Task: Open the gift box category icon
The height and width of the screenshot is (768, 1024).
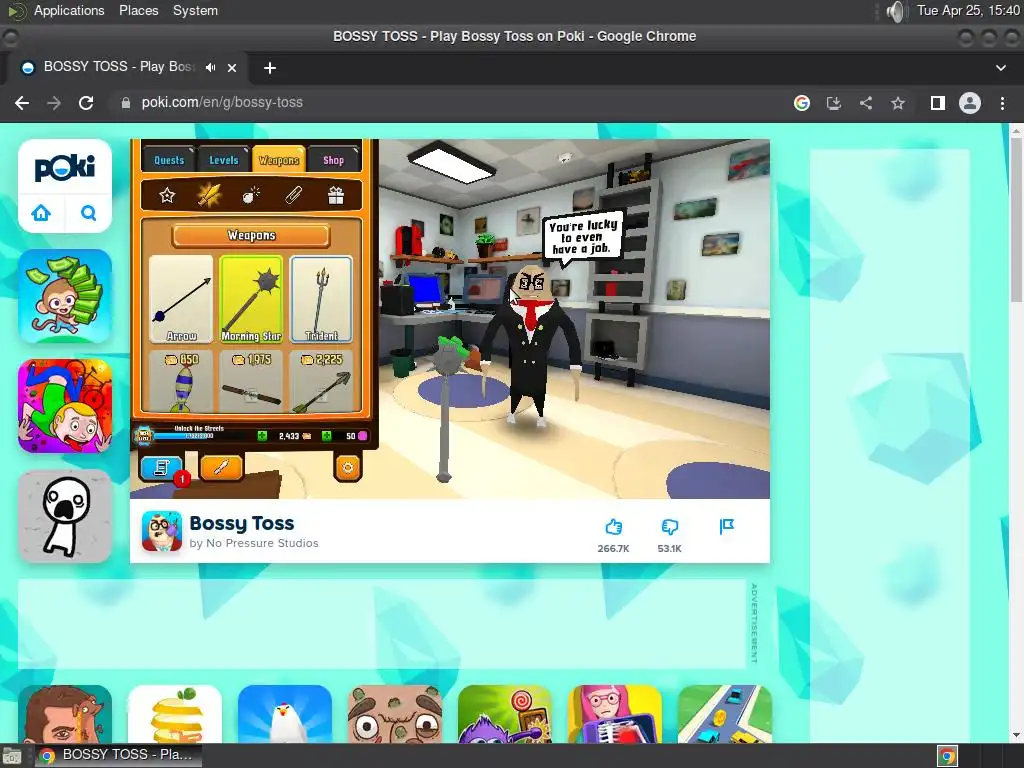Action: [336, 195]
